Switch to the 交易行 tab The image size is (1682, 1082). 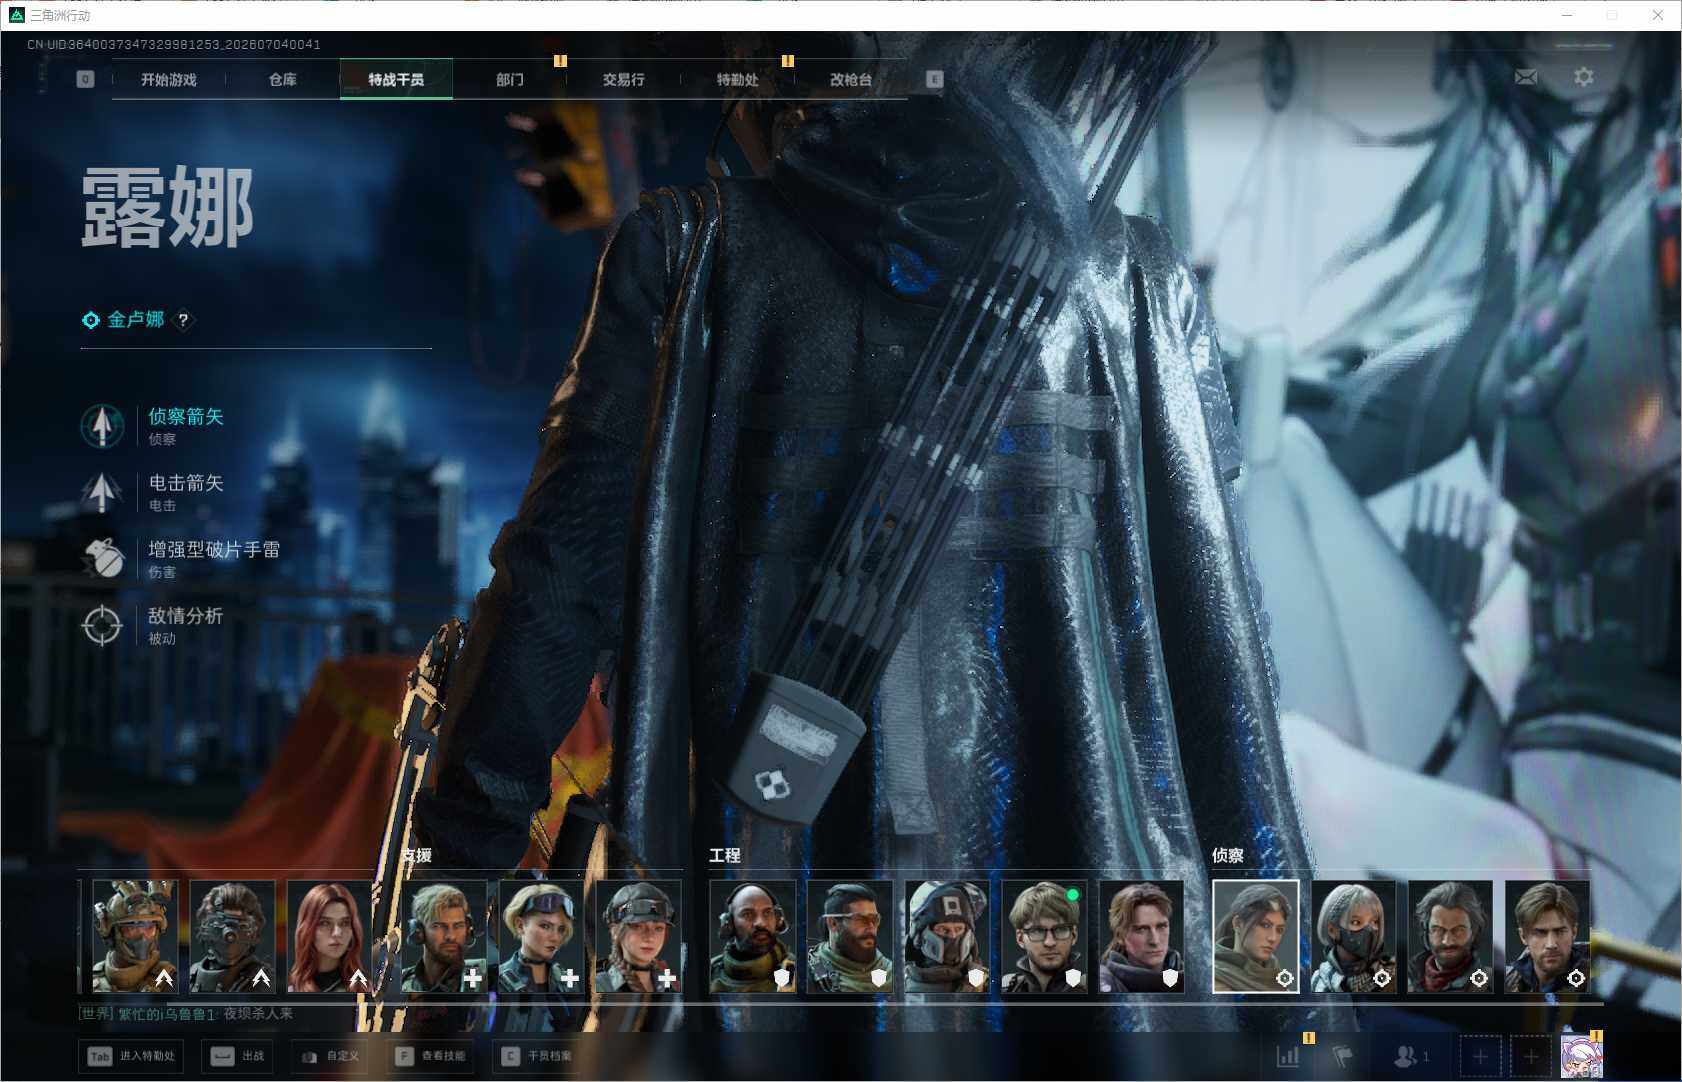click(624, 79)
